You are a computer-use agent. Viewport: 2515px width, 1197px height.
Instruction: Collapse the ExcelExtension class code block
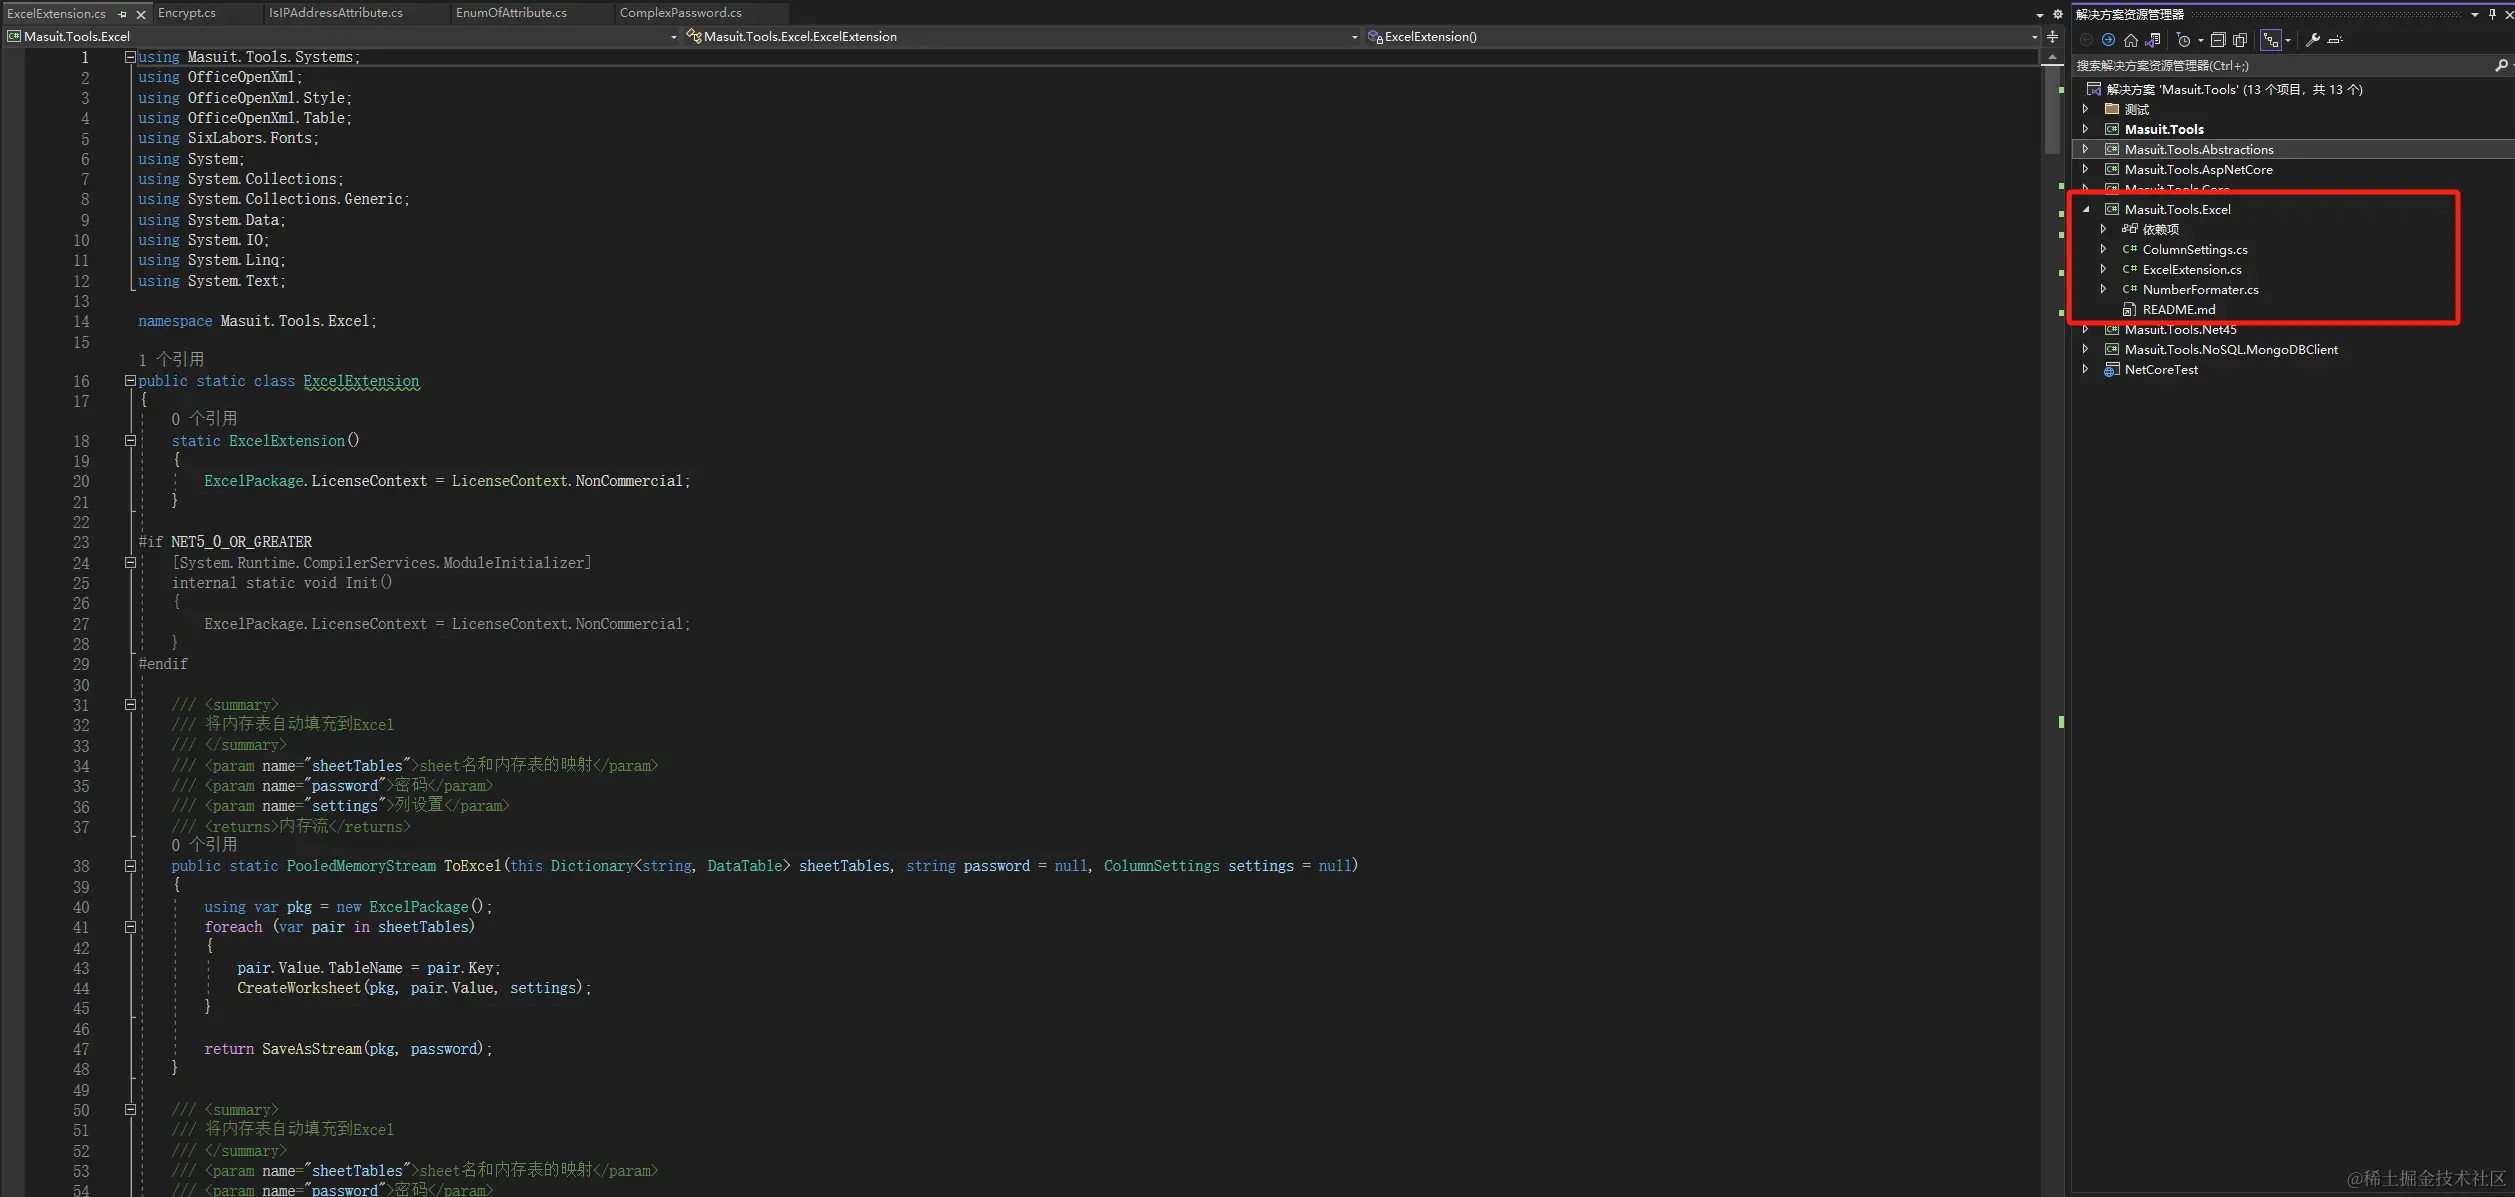[130, 381]
